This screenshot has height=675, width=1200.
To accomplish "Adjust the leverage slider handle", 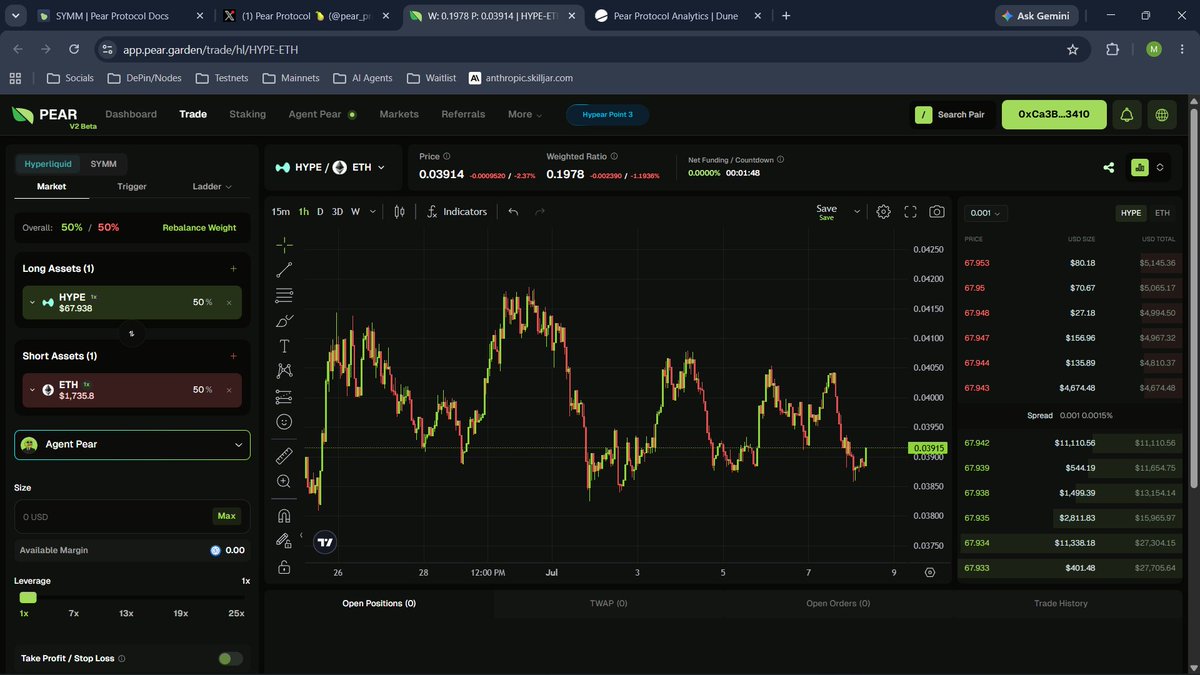I will click(x=28, y=597).
